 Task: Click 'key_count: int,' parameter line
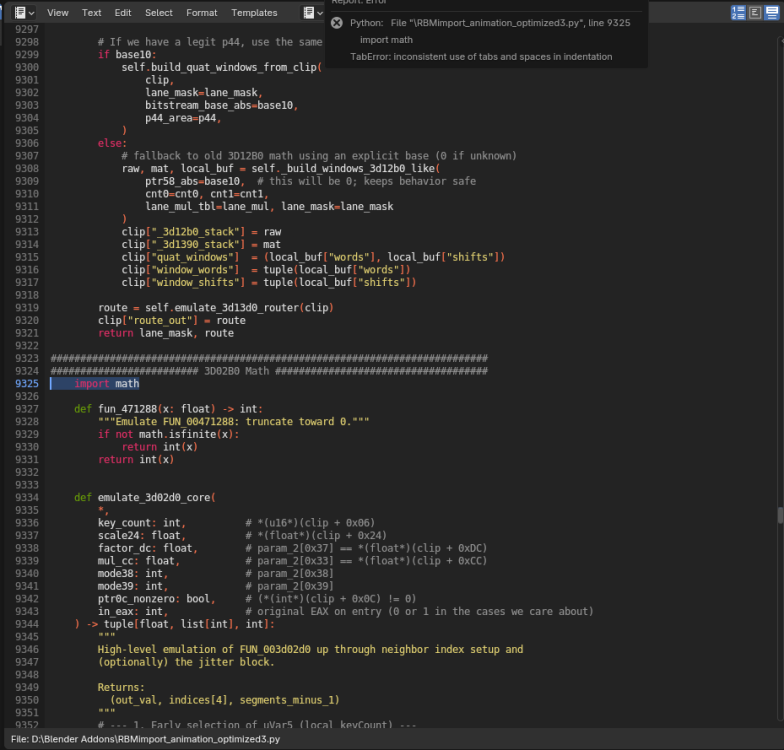[142, 523]
